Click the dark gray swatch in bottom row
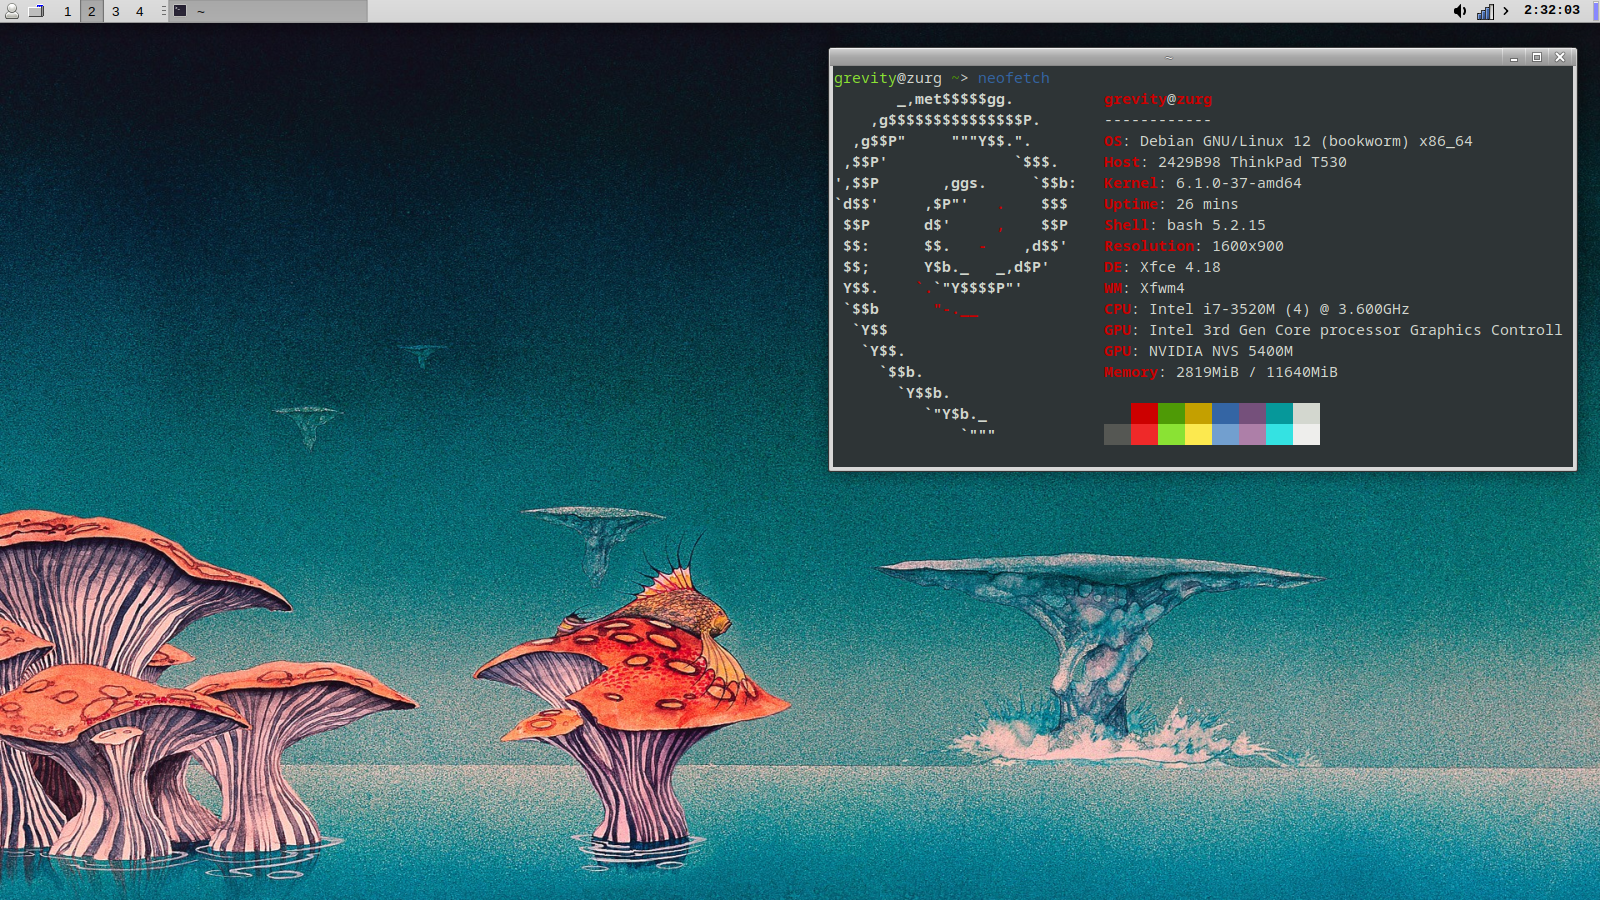This screenshot has height=900, width=1600. (1117, 435)
